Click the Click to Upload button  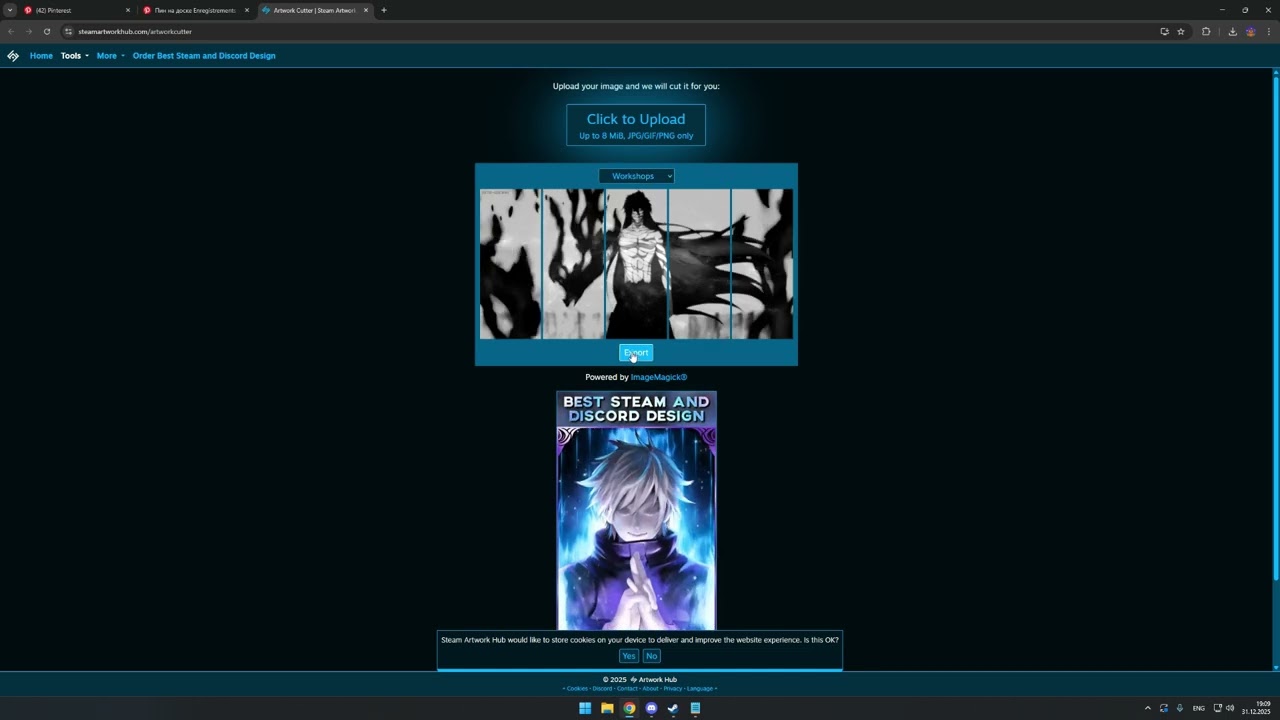tap(636, 125)
